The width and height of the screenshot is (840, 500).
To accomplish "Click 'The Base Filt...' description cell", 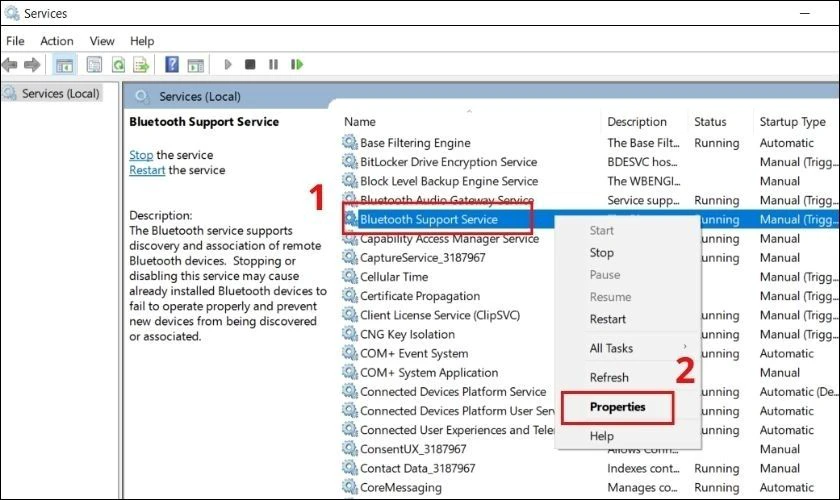I will tap(643, 143).
